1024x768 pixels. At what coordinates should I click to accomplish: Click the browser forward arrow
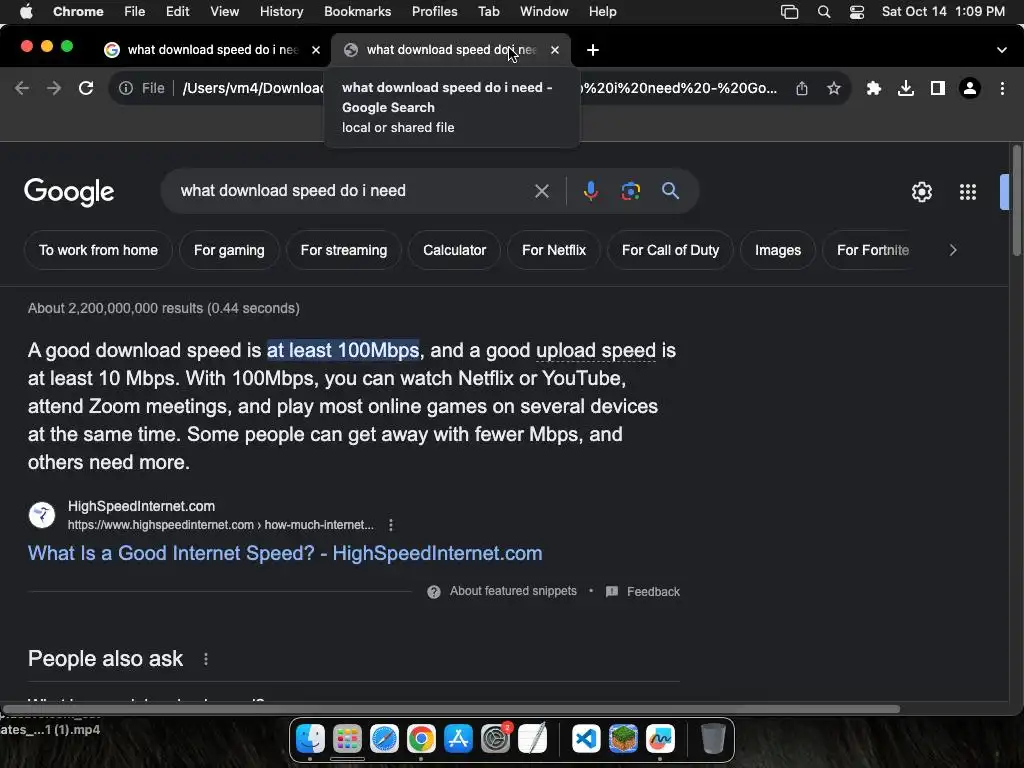click(x=54, y=88)
